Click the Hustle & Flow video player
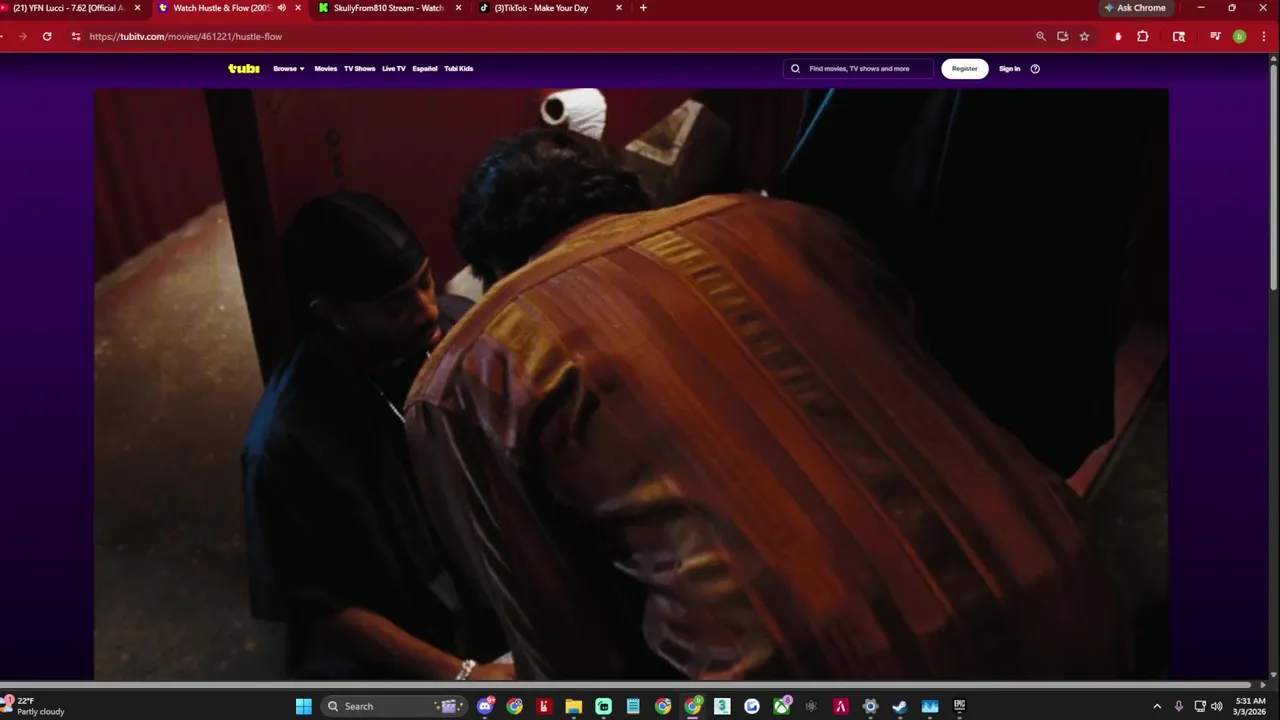Viewport: 1280px width, 720px height. click(x=631, y=384)
